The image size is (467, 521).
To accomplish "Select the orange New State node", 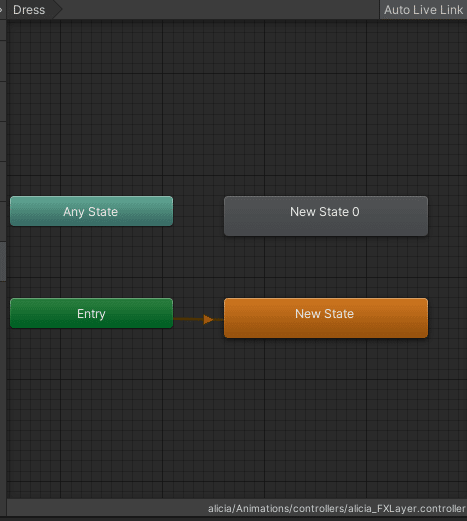I will point(326,318).
